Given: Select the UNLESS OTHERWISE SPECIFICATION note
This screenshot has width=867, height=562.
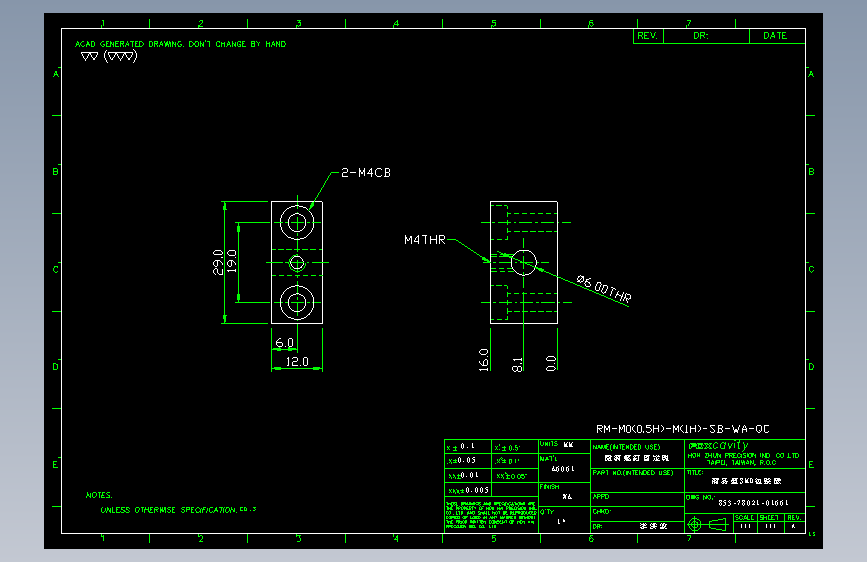Looking at the screenshot, I should pos(178,509).
